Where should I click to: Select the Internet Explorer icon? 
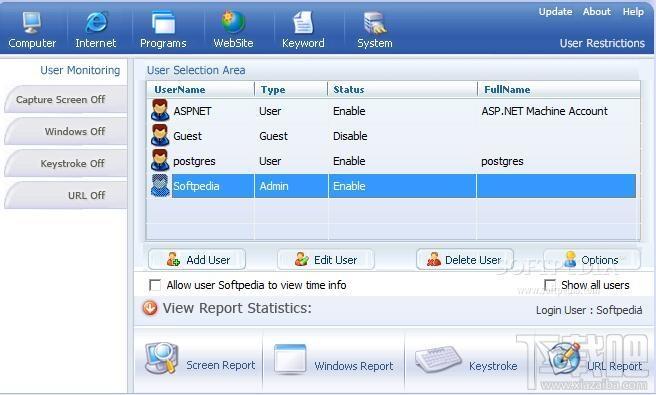[x=96, y=22]
